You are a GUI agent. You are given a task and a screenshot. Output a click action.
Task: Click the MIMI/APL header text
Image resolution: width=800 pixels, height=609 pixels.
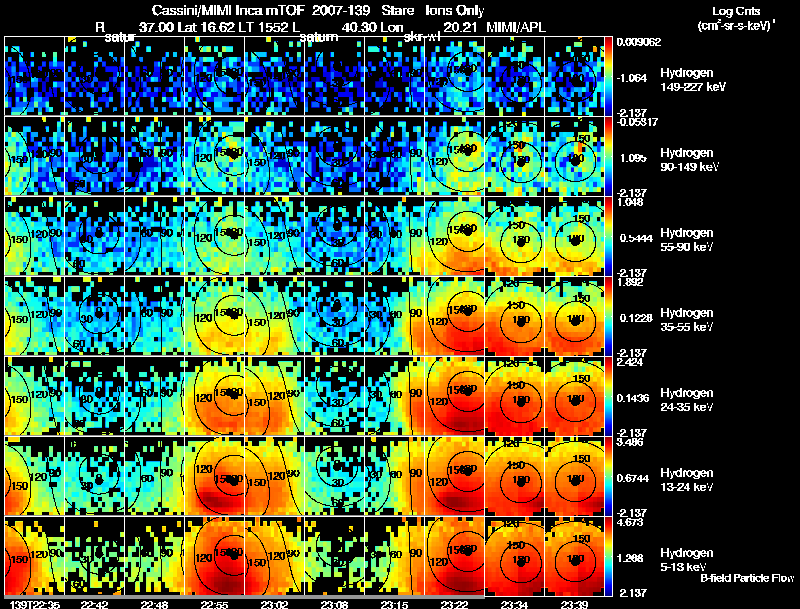[x=516, y=27]
